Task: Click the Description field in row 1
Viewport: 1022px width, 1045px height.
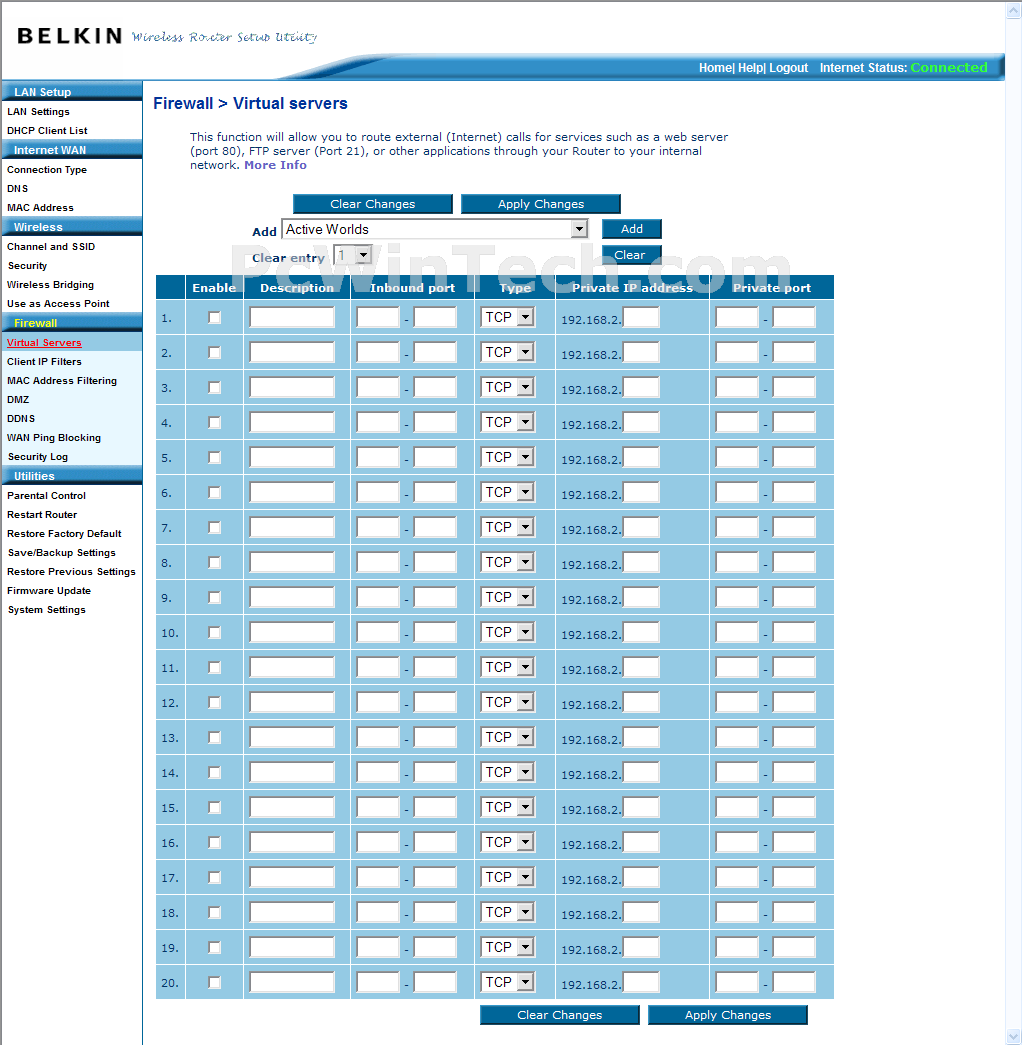Action: click(292, 317)
